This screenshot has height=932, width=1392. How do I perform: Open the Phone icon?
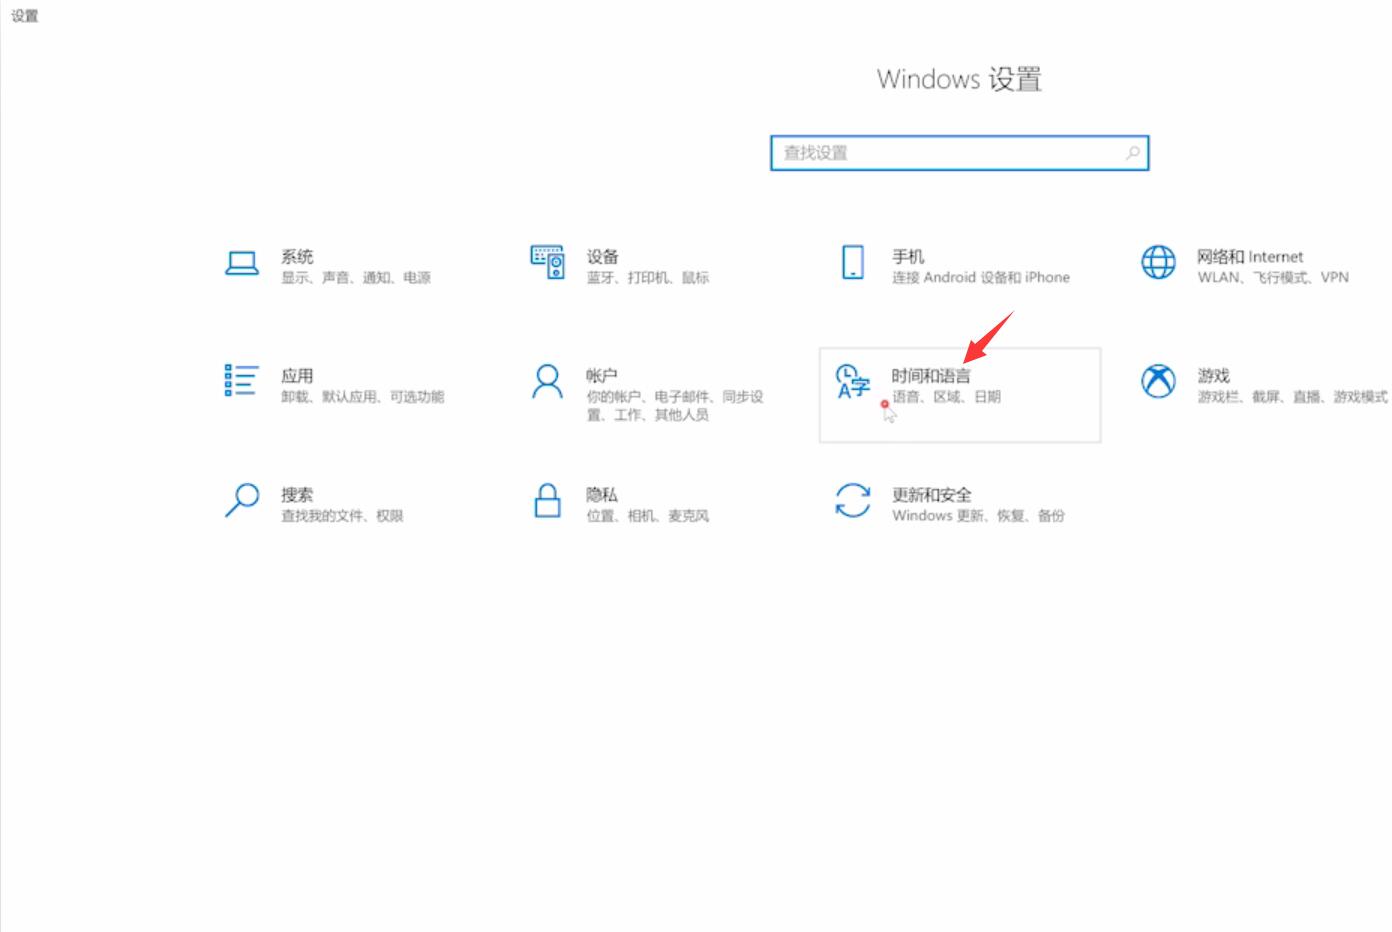(x=853, y=263)
